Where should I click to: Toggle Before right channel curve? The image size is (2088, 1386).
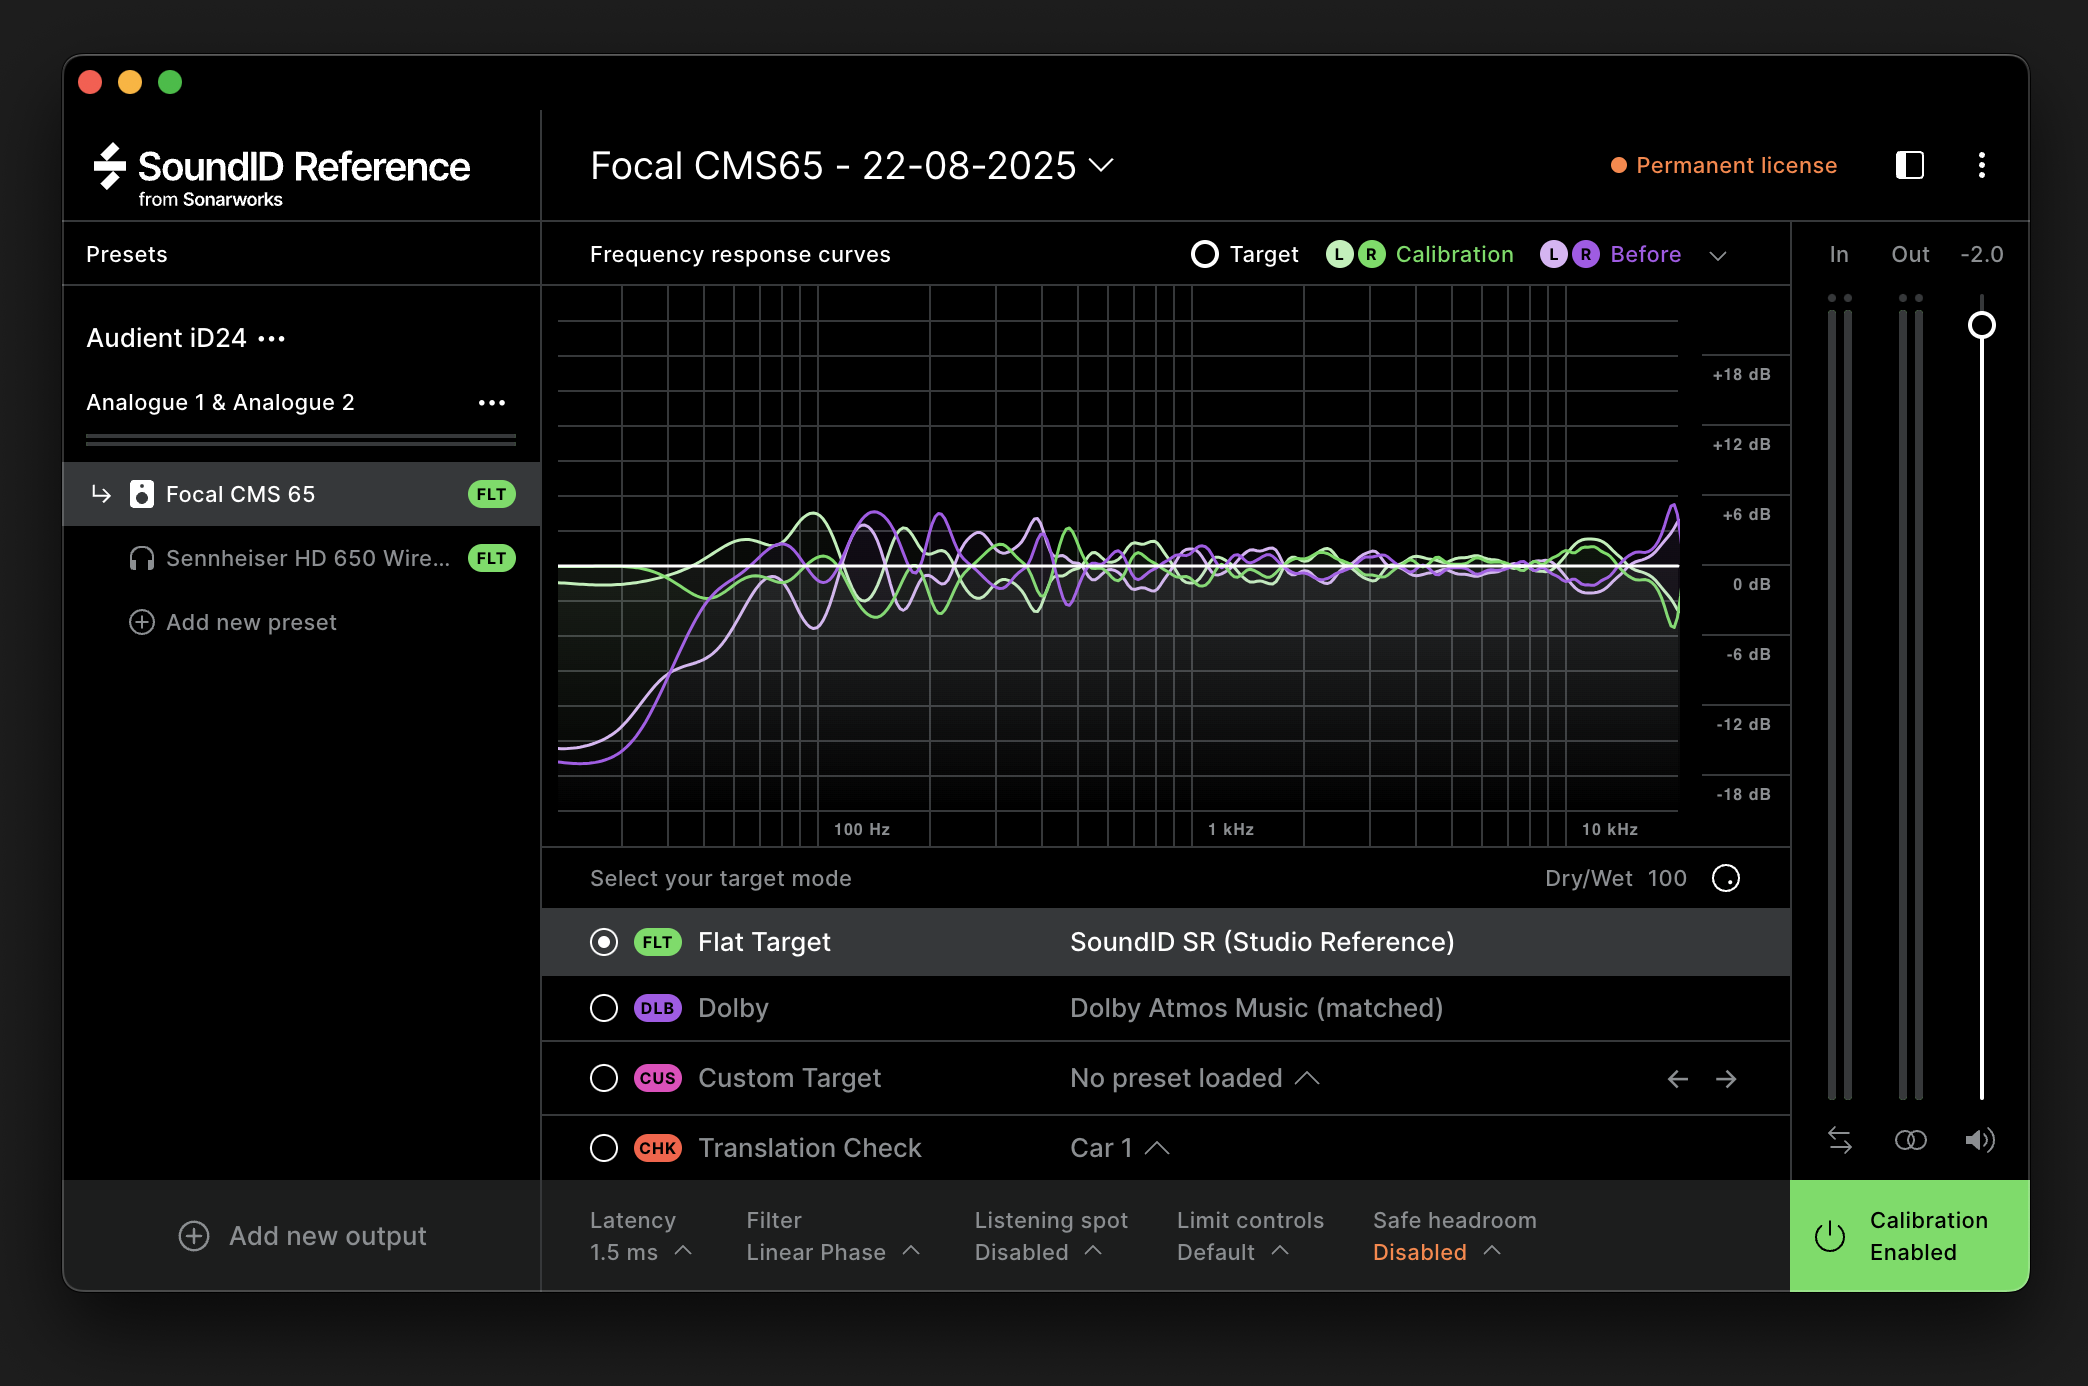point(1586,254)
